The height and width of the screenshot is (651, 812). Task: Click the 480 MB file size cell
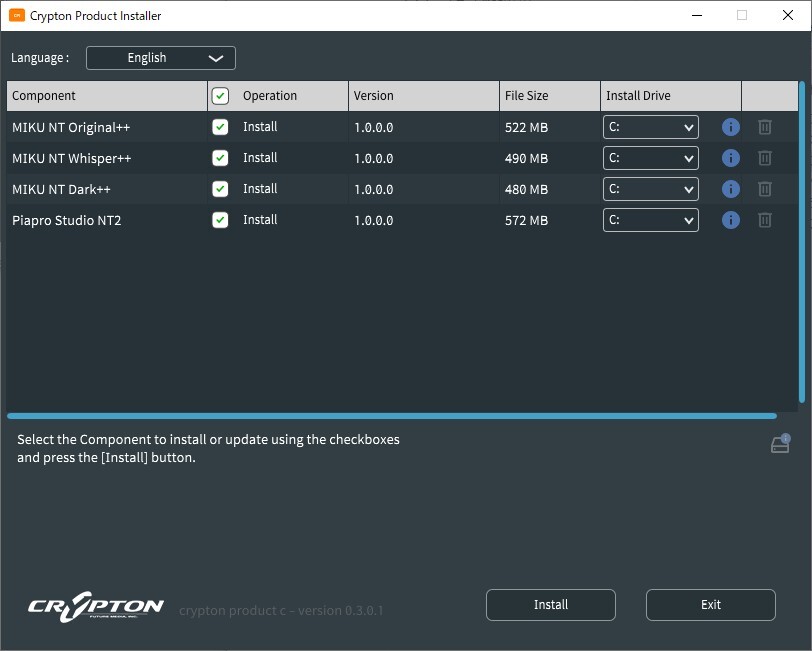(x=526, y=190)
